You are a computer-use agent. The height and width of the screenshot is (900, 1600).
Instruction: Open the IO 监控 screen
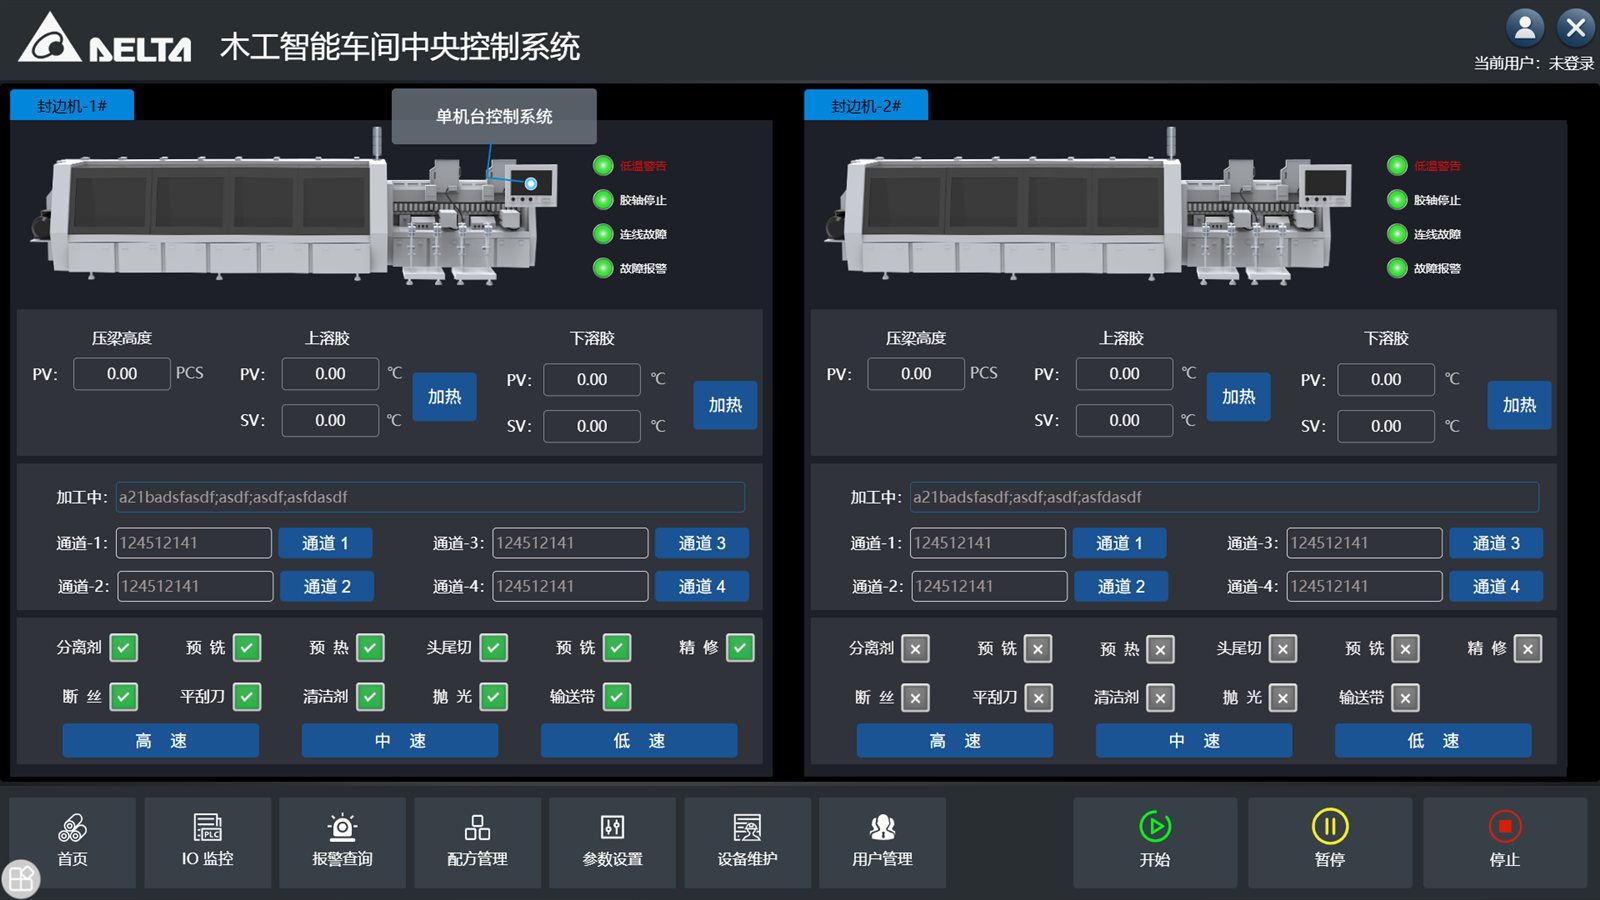click(208, 842)
